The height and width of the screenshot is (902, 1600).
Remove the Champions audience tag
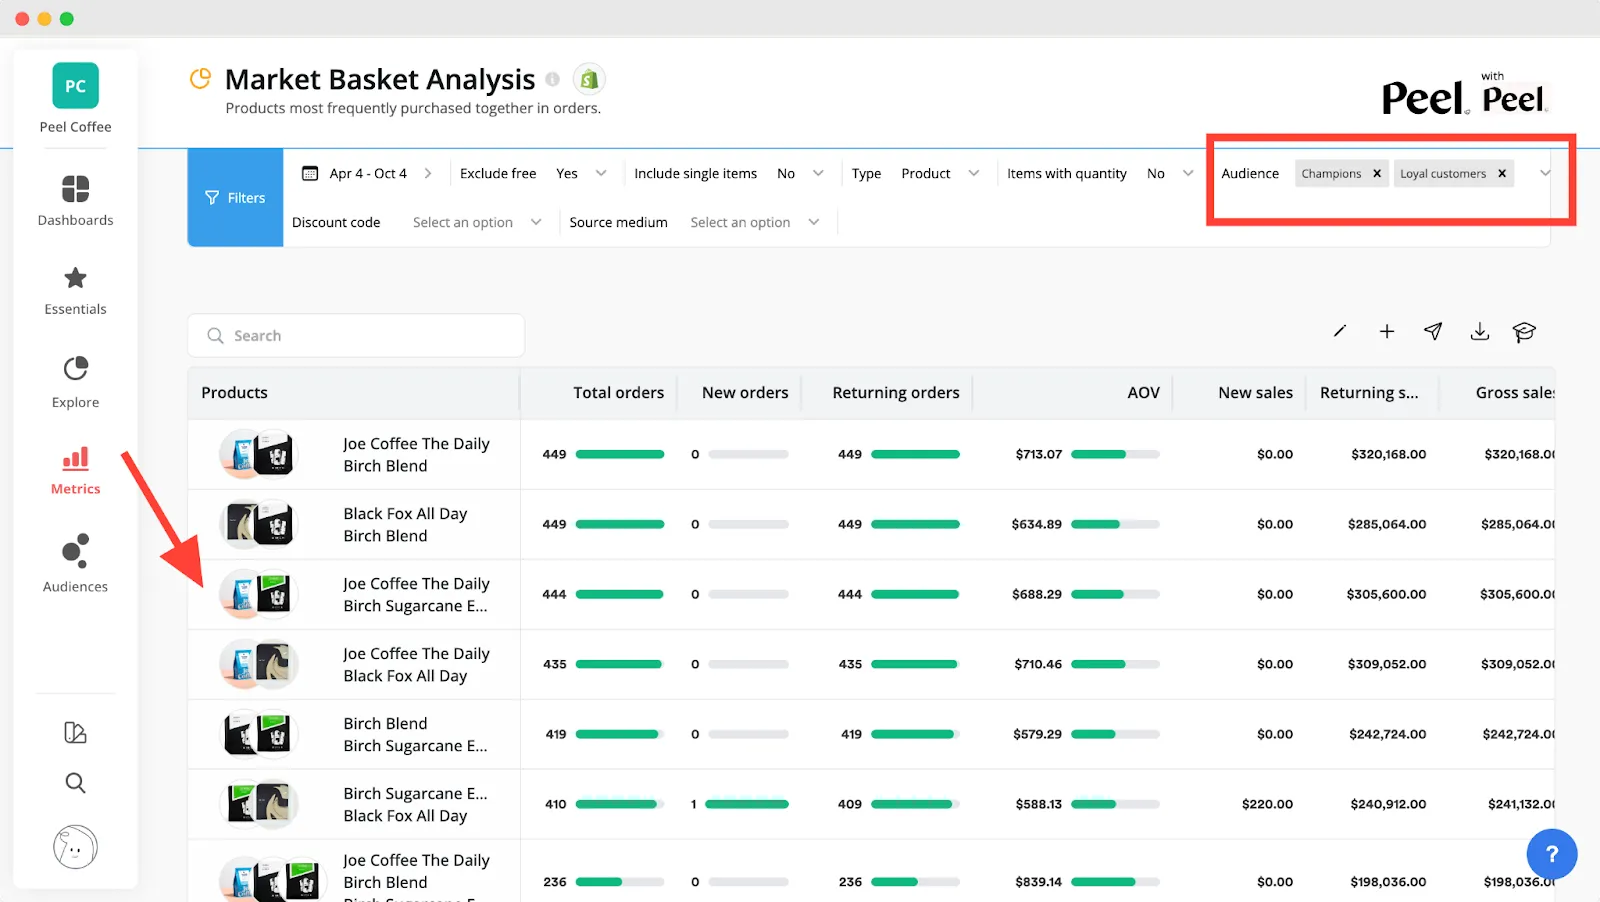click(1377, 174)
